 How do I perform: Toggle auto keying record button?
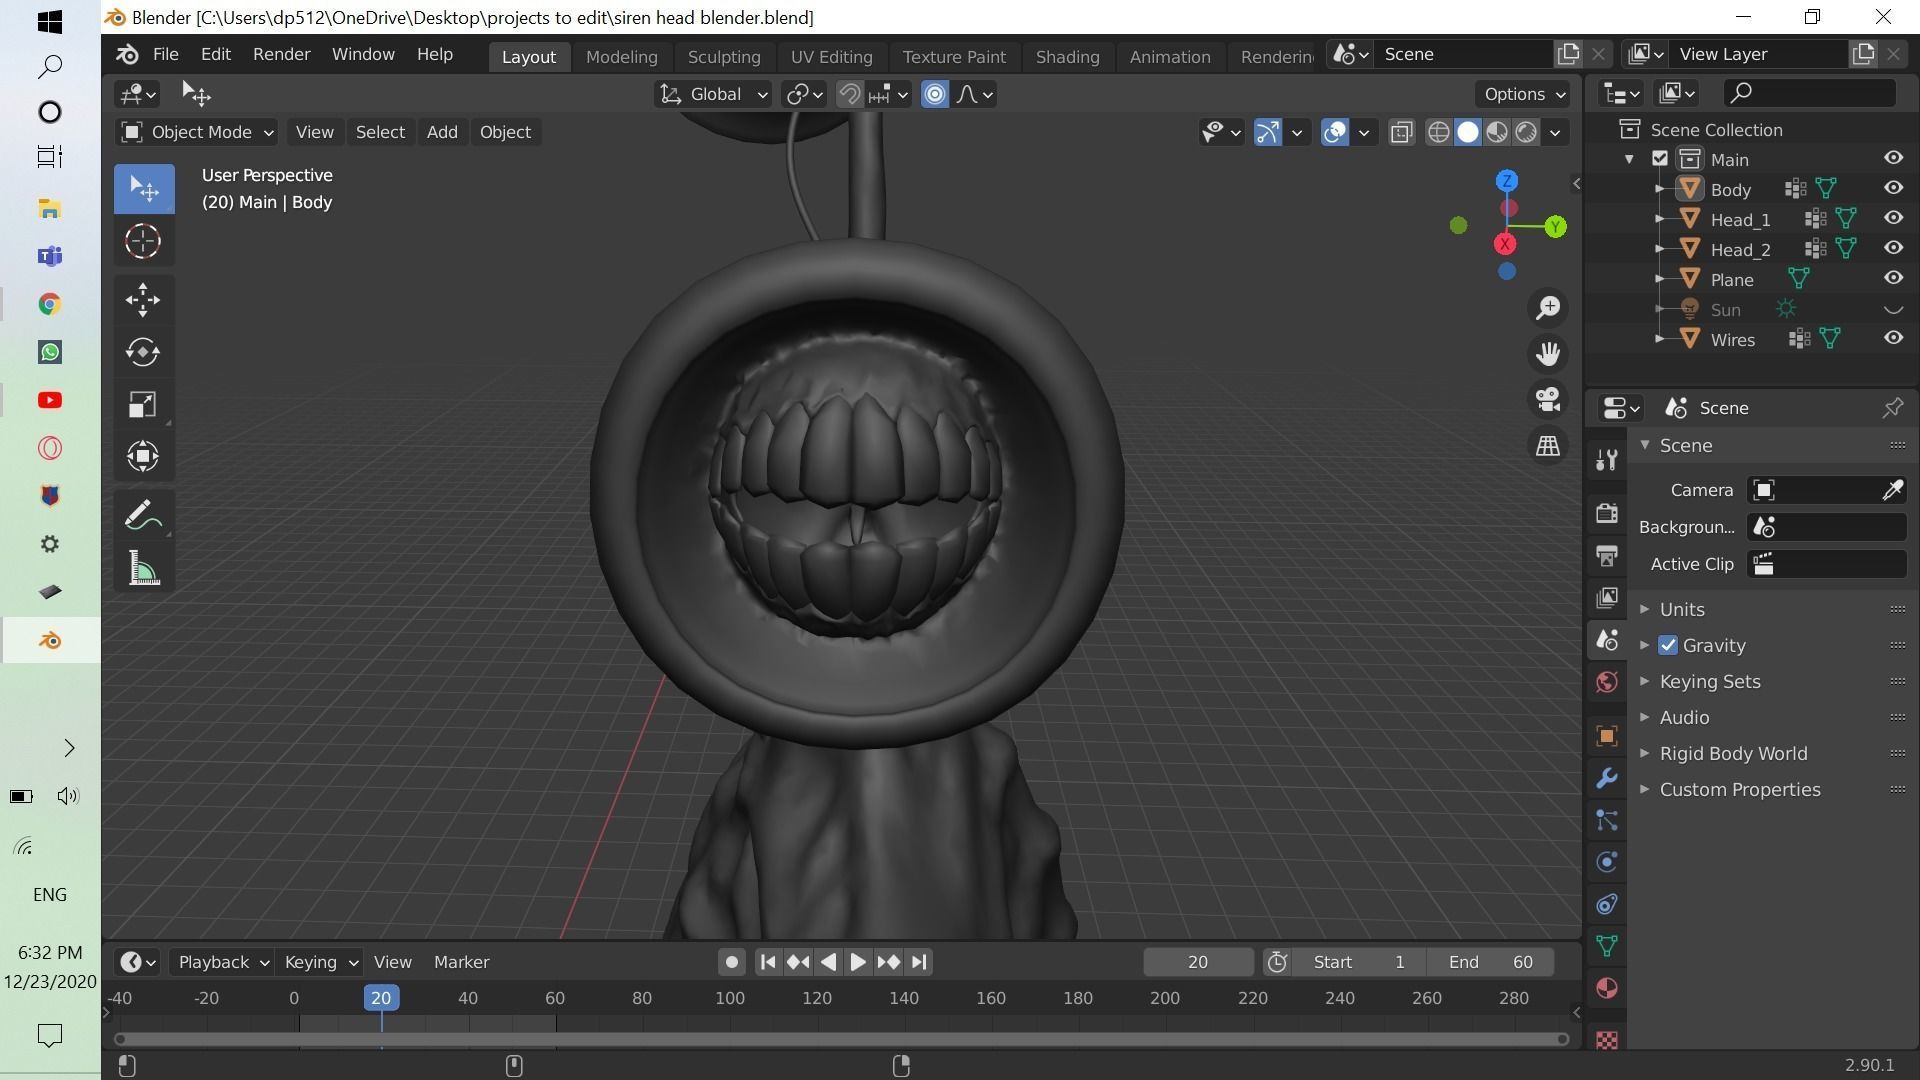pos(731,962)
